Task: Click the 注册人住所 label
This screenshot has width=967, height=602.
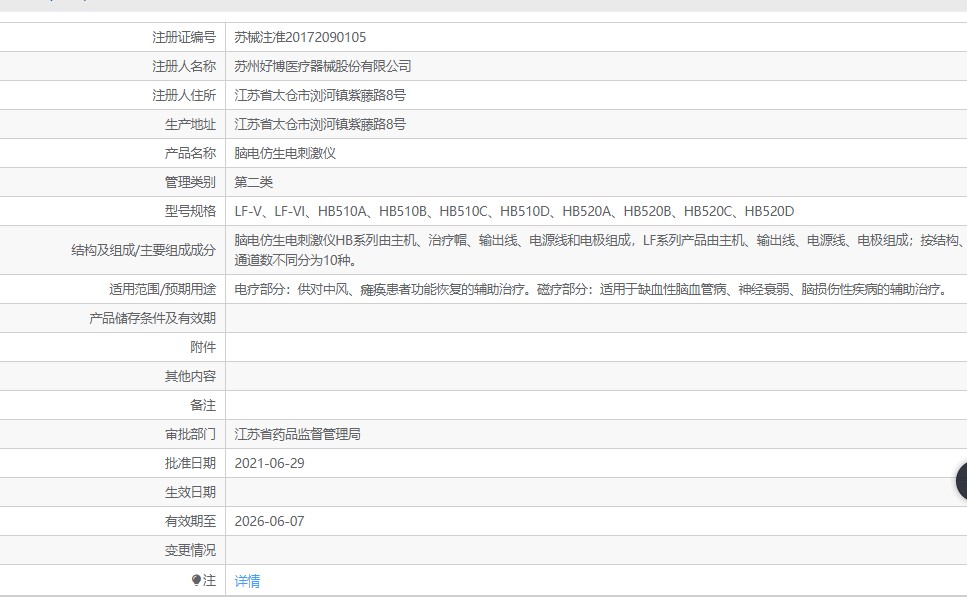Action: point(184,96)
